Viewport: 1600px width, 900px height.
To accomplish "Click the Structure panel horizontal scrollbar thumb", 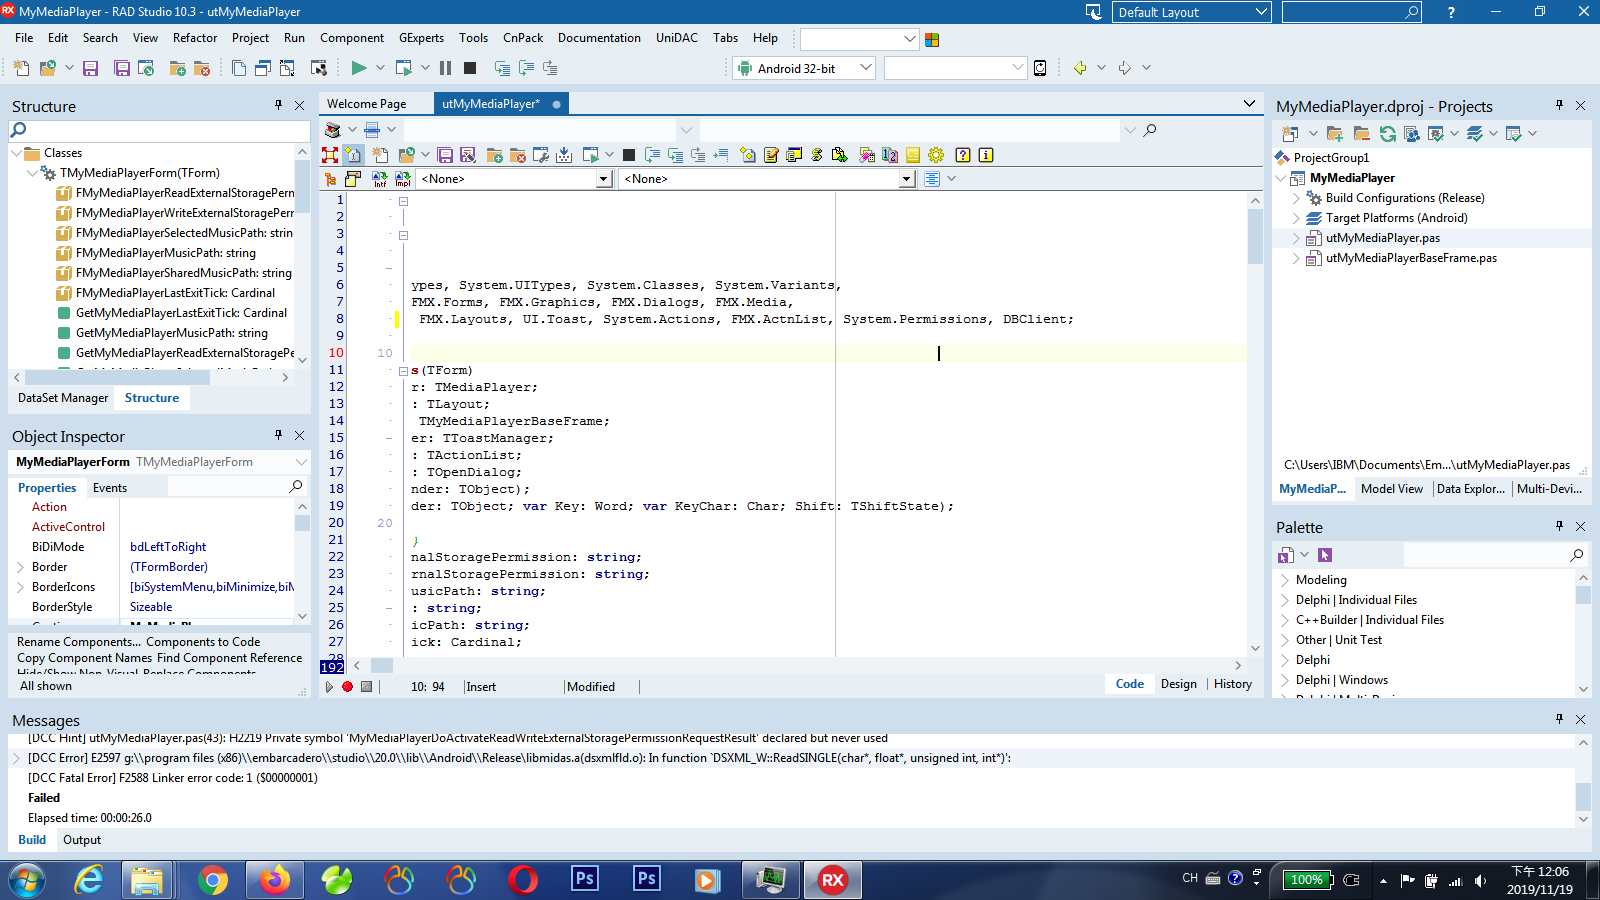I will [x=117, y=377].
